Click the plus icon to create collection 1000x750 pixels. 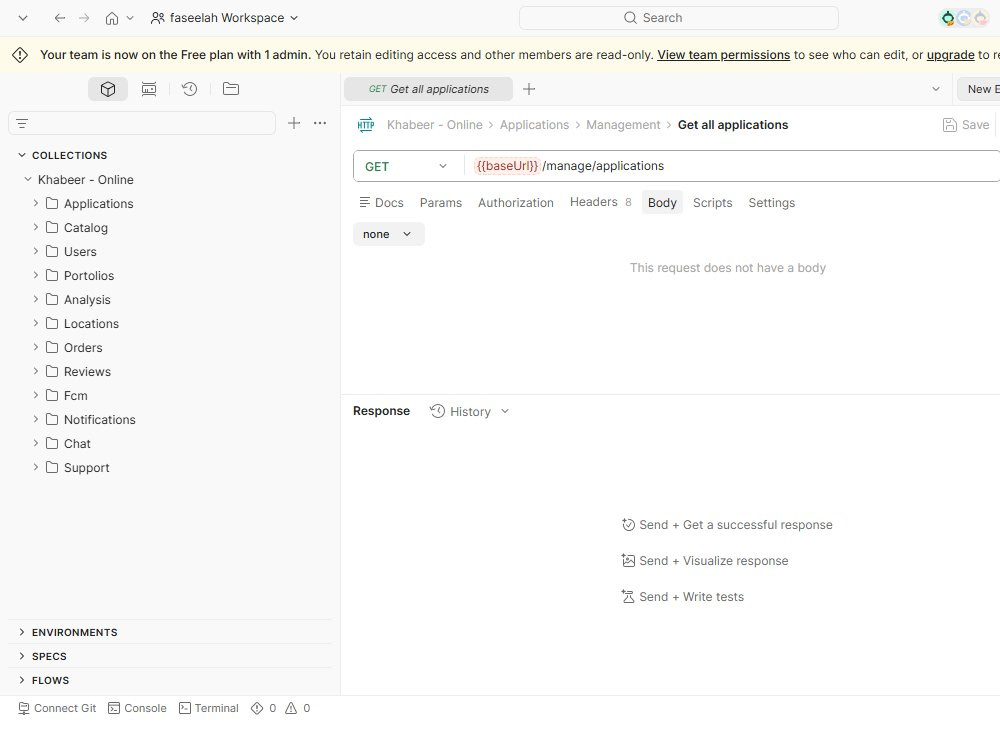294,123
